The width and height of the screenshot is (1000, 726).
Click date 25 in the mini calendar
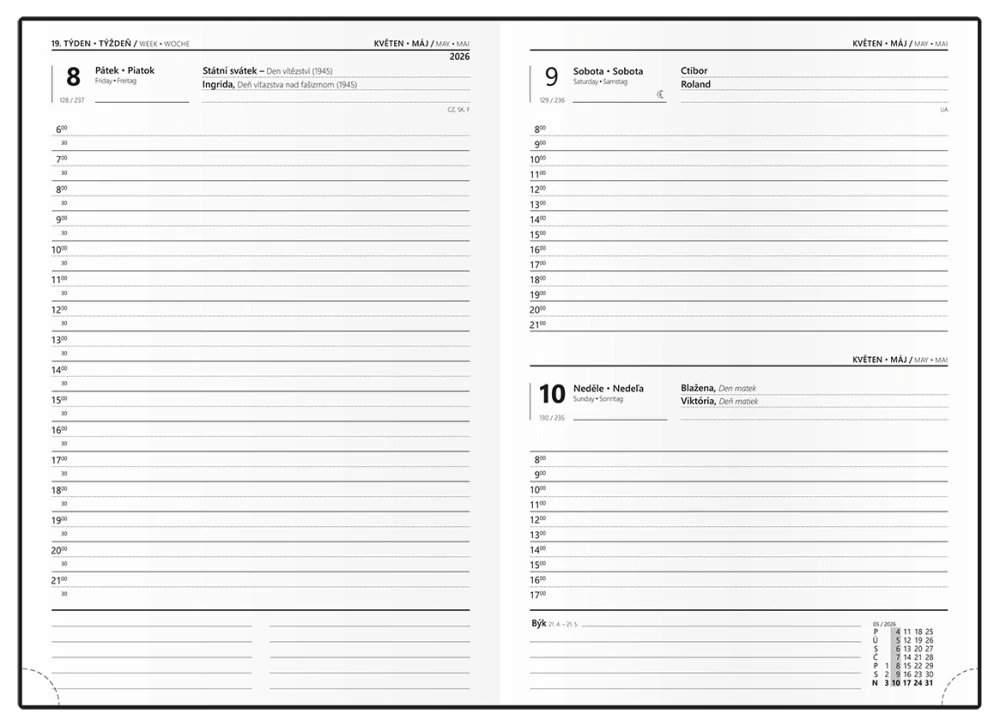tap(929, 632)
